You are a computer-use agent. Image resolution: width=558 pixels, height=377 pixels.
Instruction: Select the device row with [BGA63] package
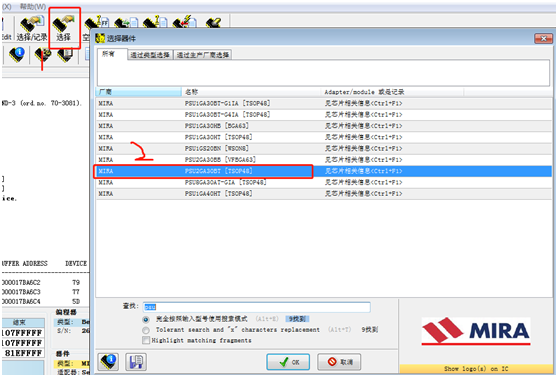(x=324, y=126)
